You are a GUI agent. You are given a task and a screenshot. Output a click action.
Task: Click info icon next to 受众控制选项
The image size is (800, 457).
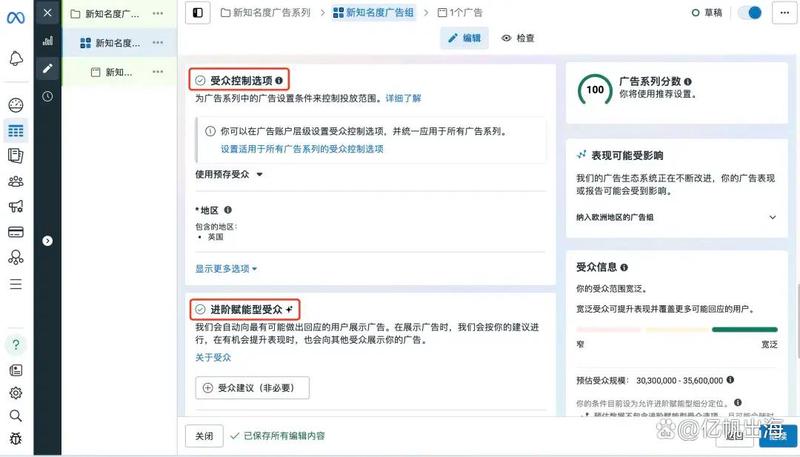coord(279,80)
